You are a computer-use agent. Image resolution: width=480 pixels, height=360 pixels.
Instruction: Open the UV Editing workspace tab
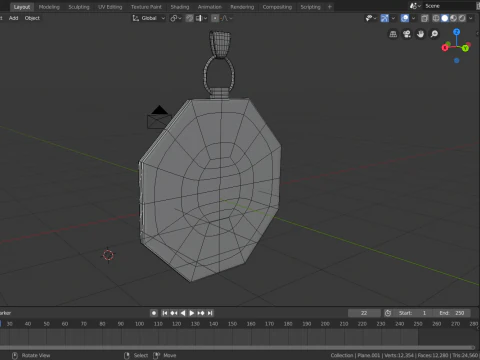click(110, 7)
